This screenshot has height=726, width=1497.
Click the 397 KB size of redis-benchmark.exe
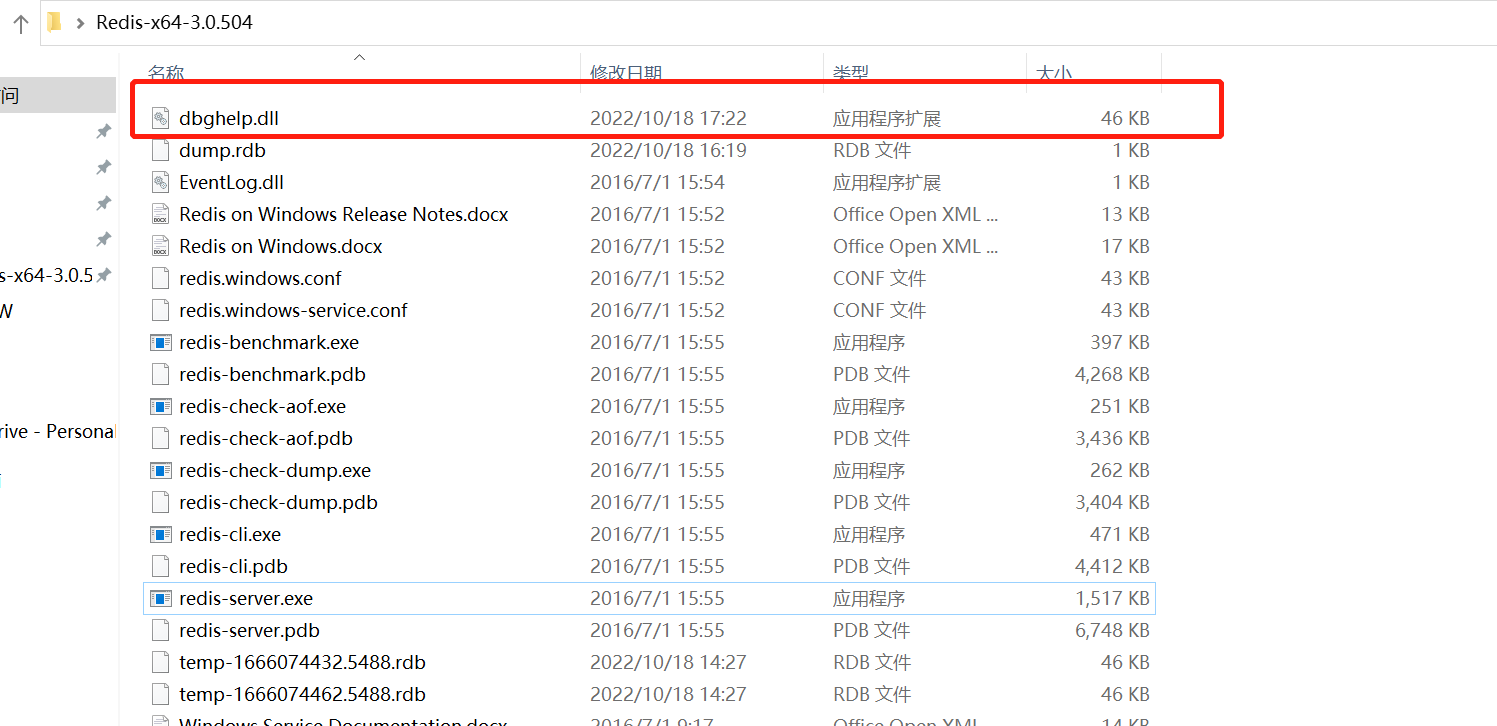(1120, 342)
